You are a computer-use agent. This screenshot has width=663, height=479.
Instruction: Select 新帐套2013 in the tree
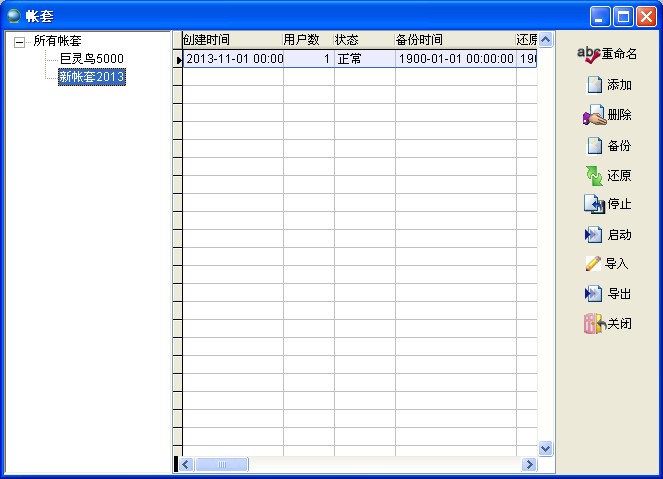pyautogui.click(x=91, y=77)
